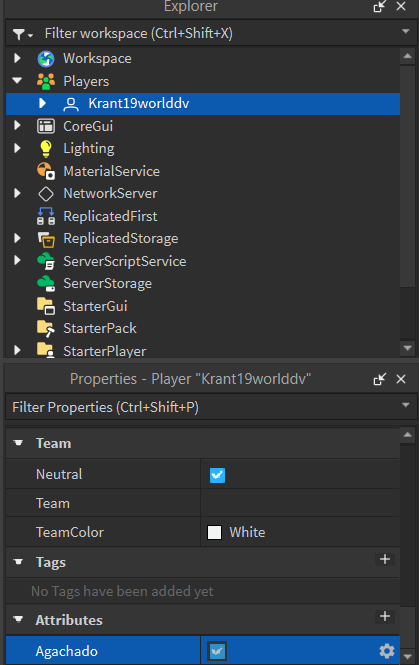
Task: Open the Explorer filter funnel menu
Action: tap(22, 34)
